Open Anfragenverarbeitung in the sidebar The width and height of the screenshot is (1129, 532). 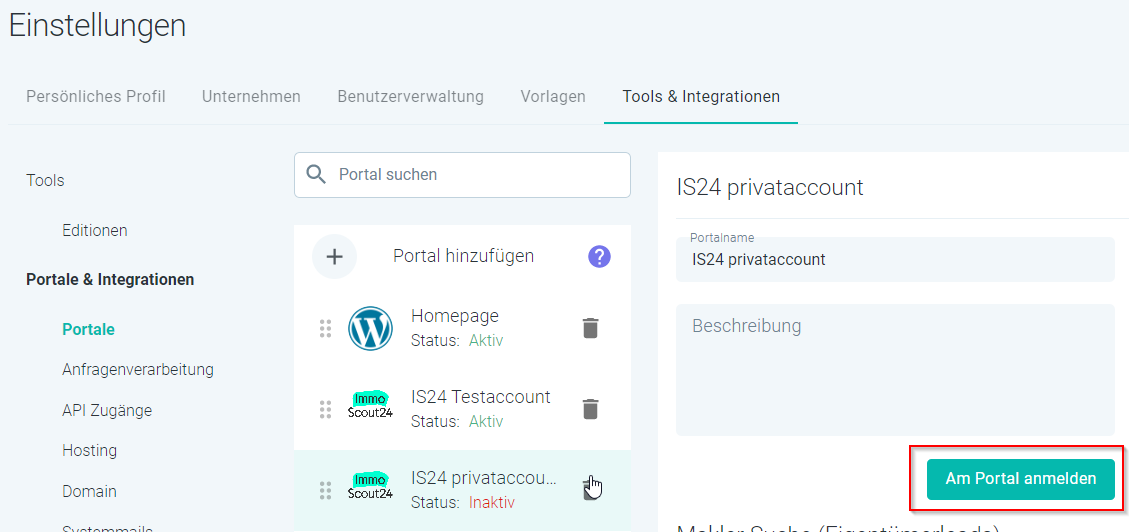click(138, 369)
